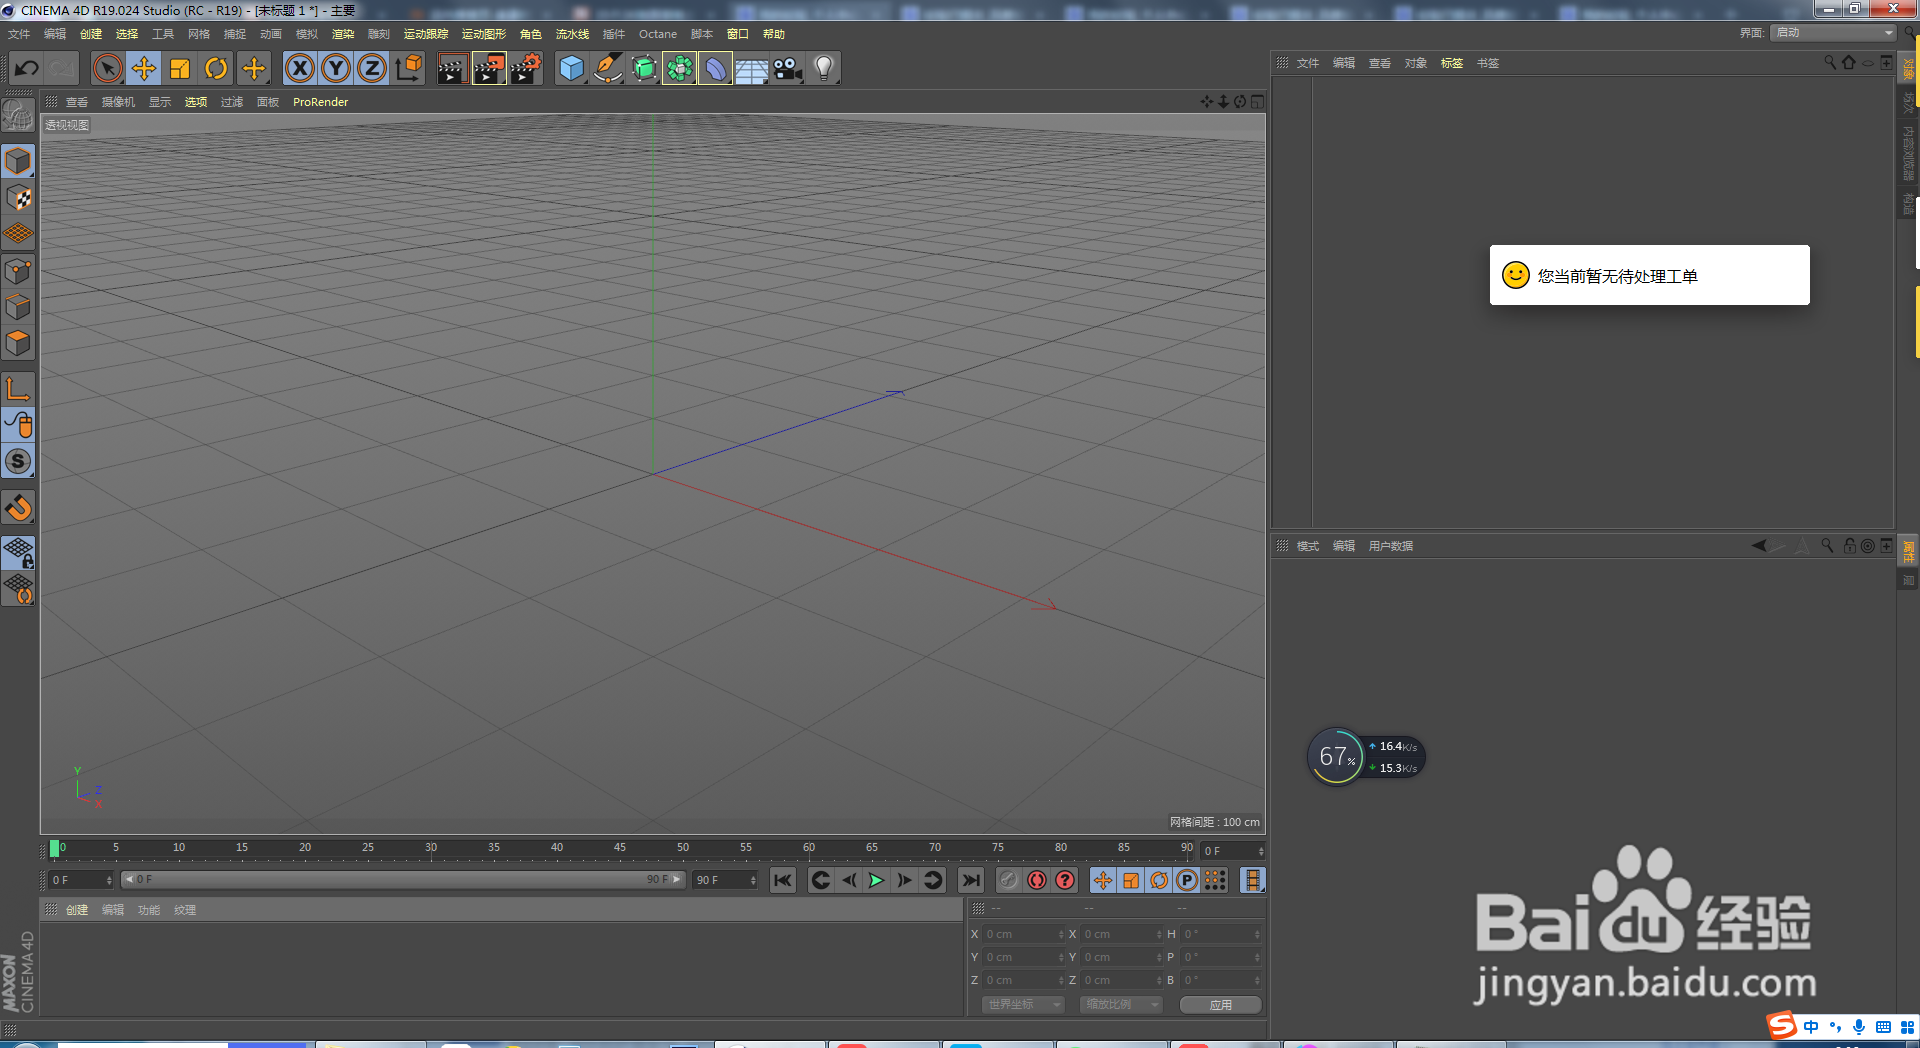This screenshot has height=1048, width=1920.
Task: Click the timeline frame range slider bar
Action: click(403, 880)
